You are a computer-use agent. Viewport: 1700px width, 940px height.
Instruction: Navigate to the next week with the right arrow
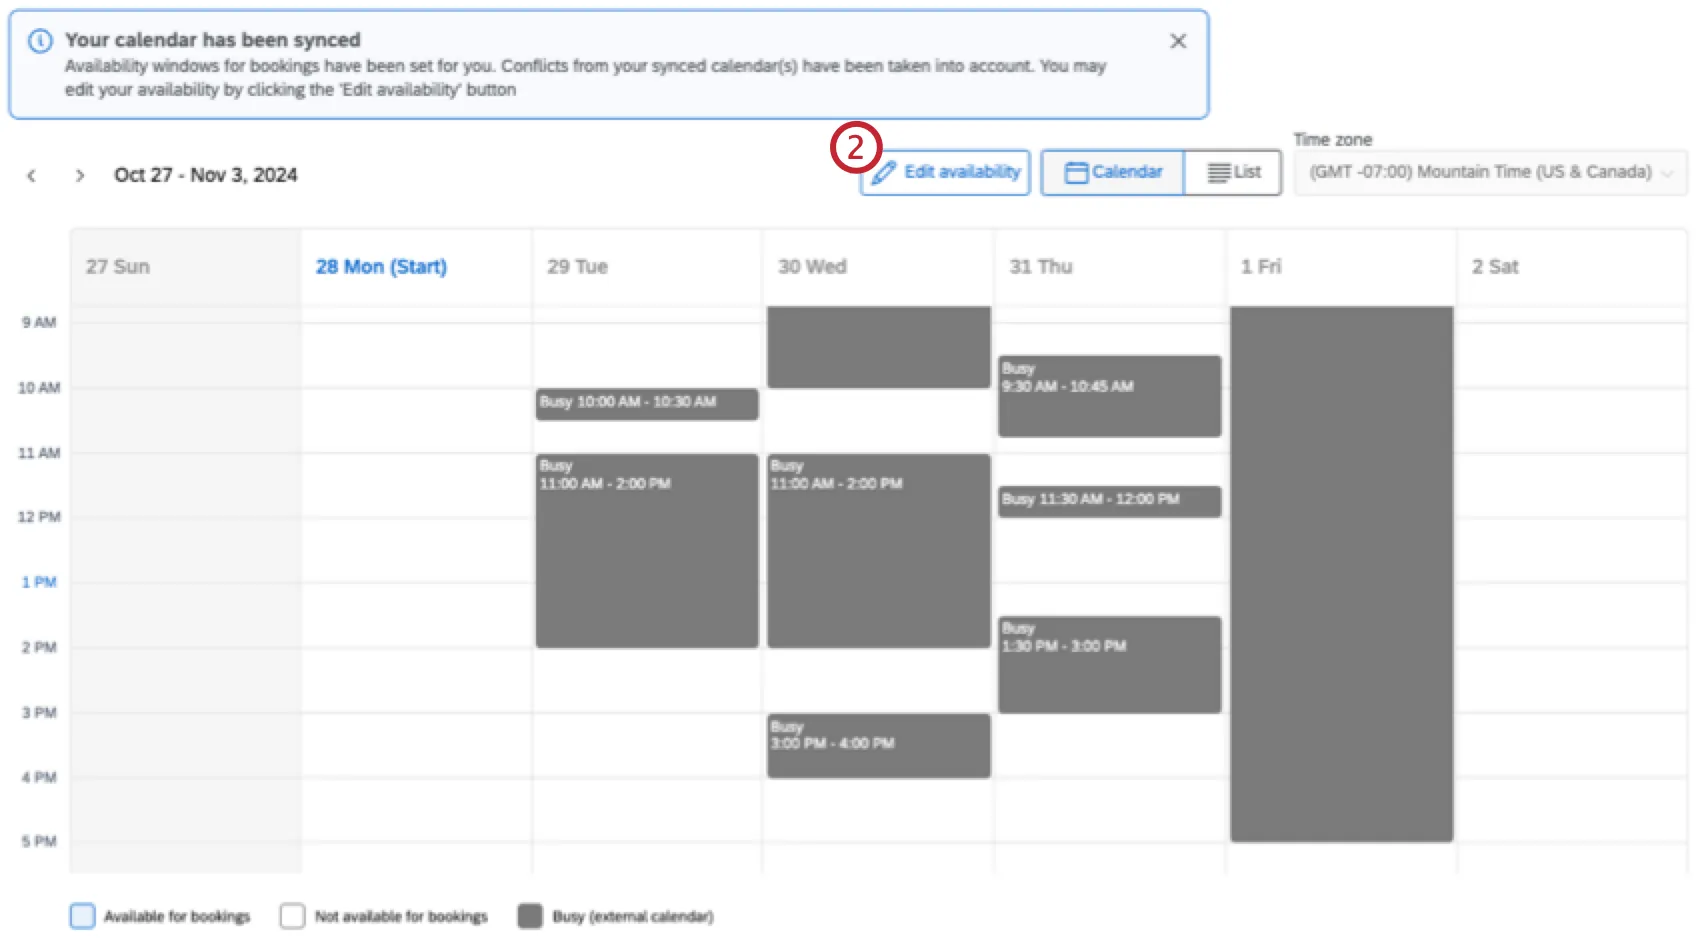79,175
